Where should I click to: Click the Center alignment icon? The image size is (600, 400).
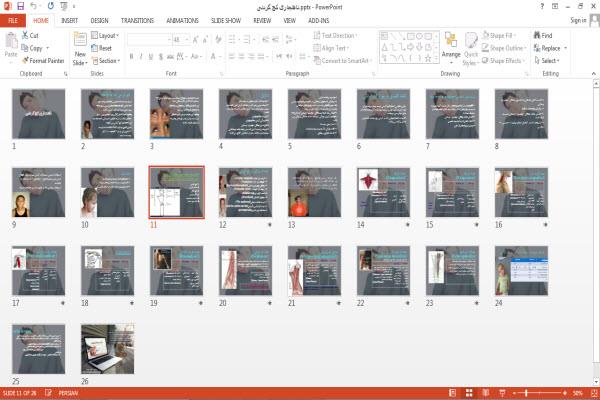point(241,57)
